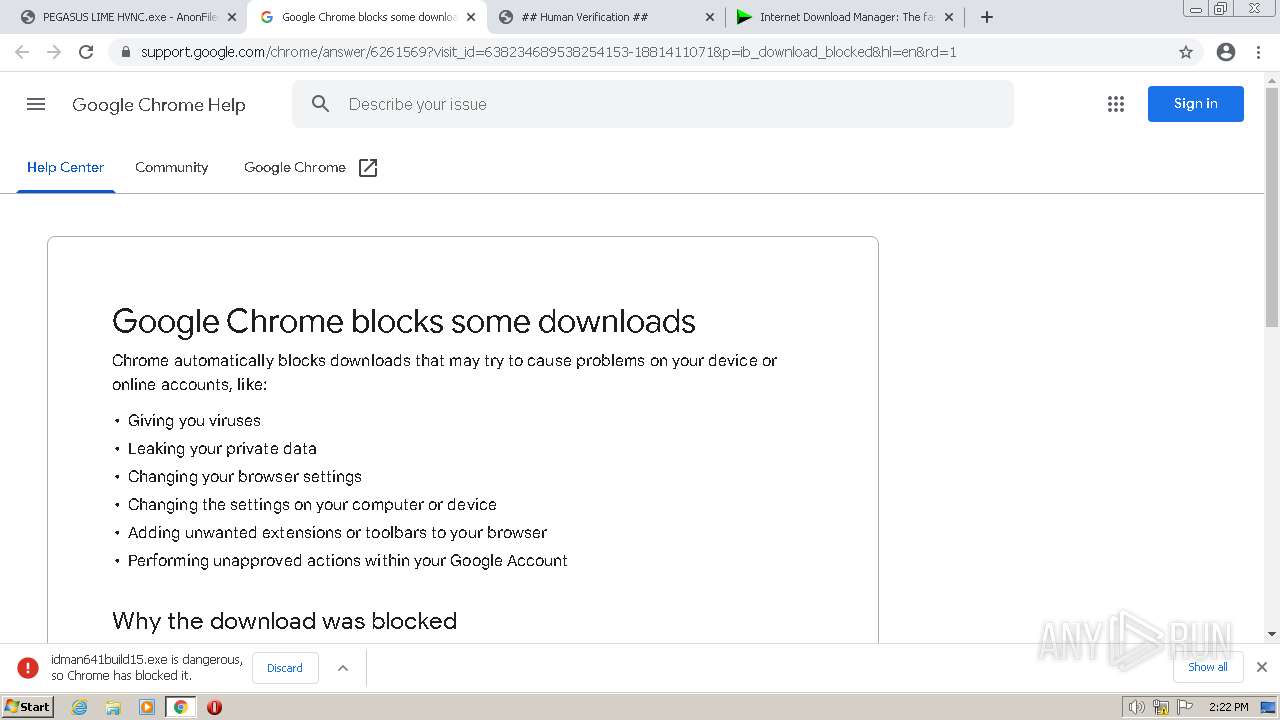This screenshot has height=720, width=1280.
Task: Open the Community tab
Action: [x=172, y=167]
